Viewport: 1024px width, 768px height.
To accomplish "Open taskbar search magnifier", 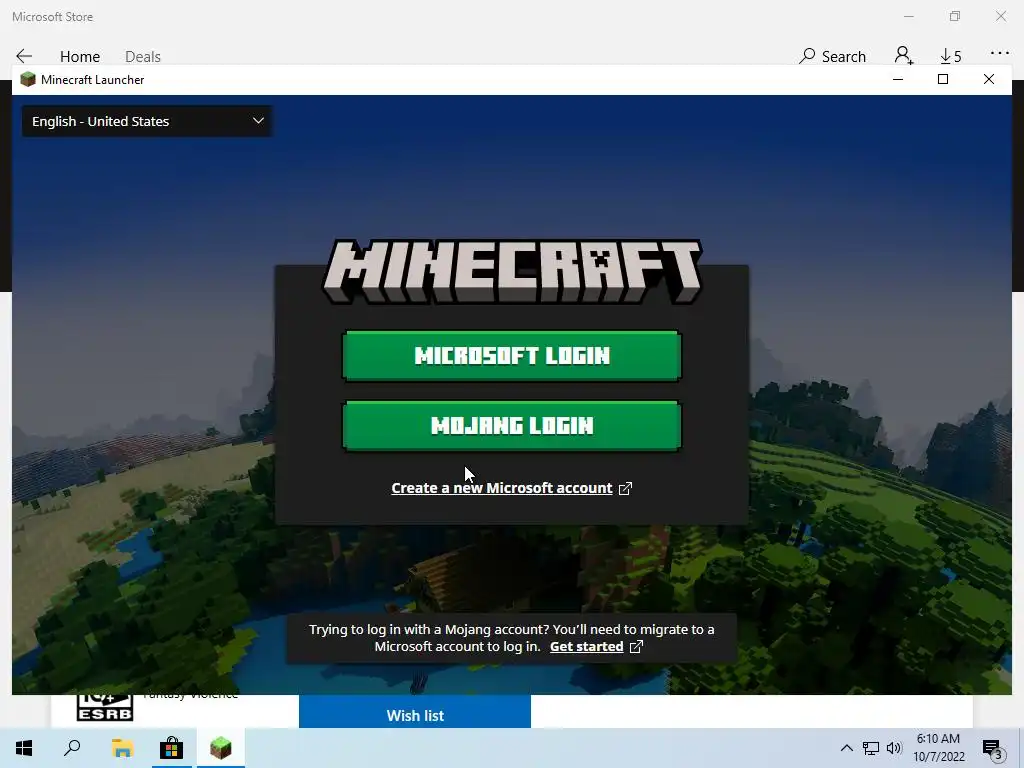I will (72, 748).
